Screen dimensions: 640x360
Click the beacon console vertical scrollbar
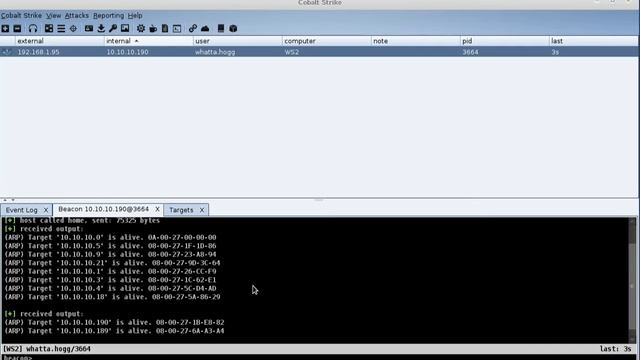pos(633,280)
